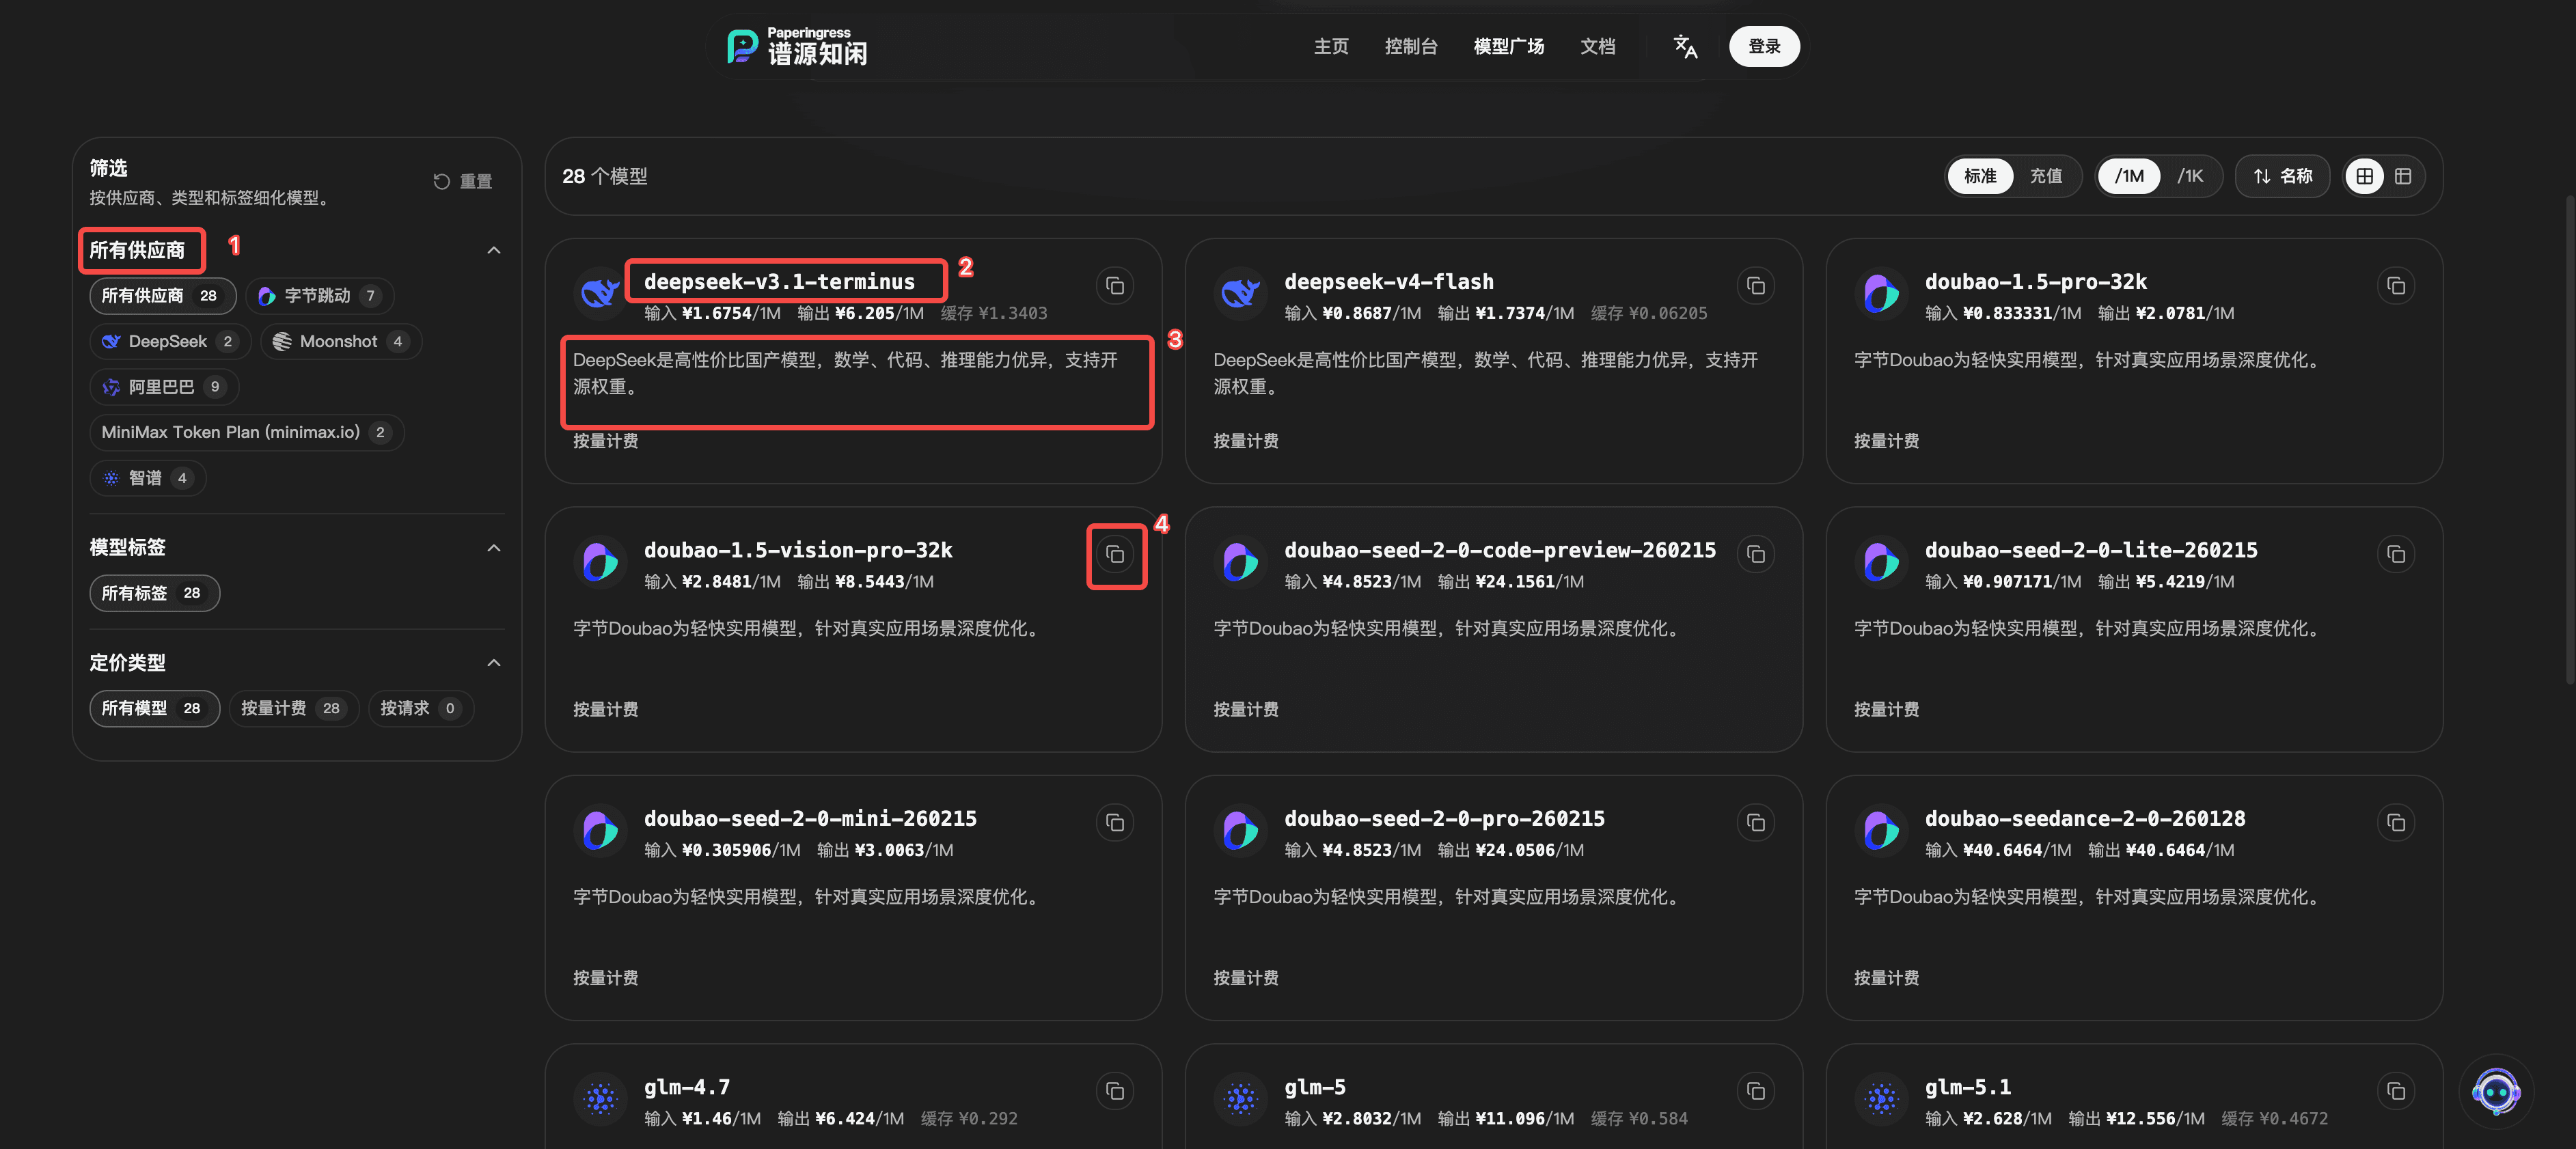Filter by DeepSeek provider
The height and width of the screenshot is (1149, 2576).
(169, 342)
